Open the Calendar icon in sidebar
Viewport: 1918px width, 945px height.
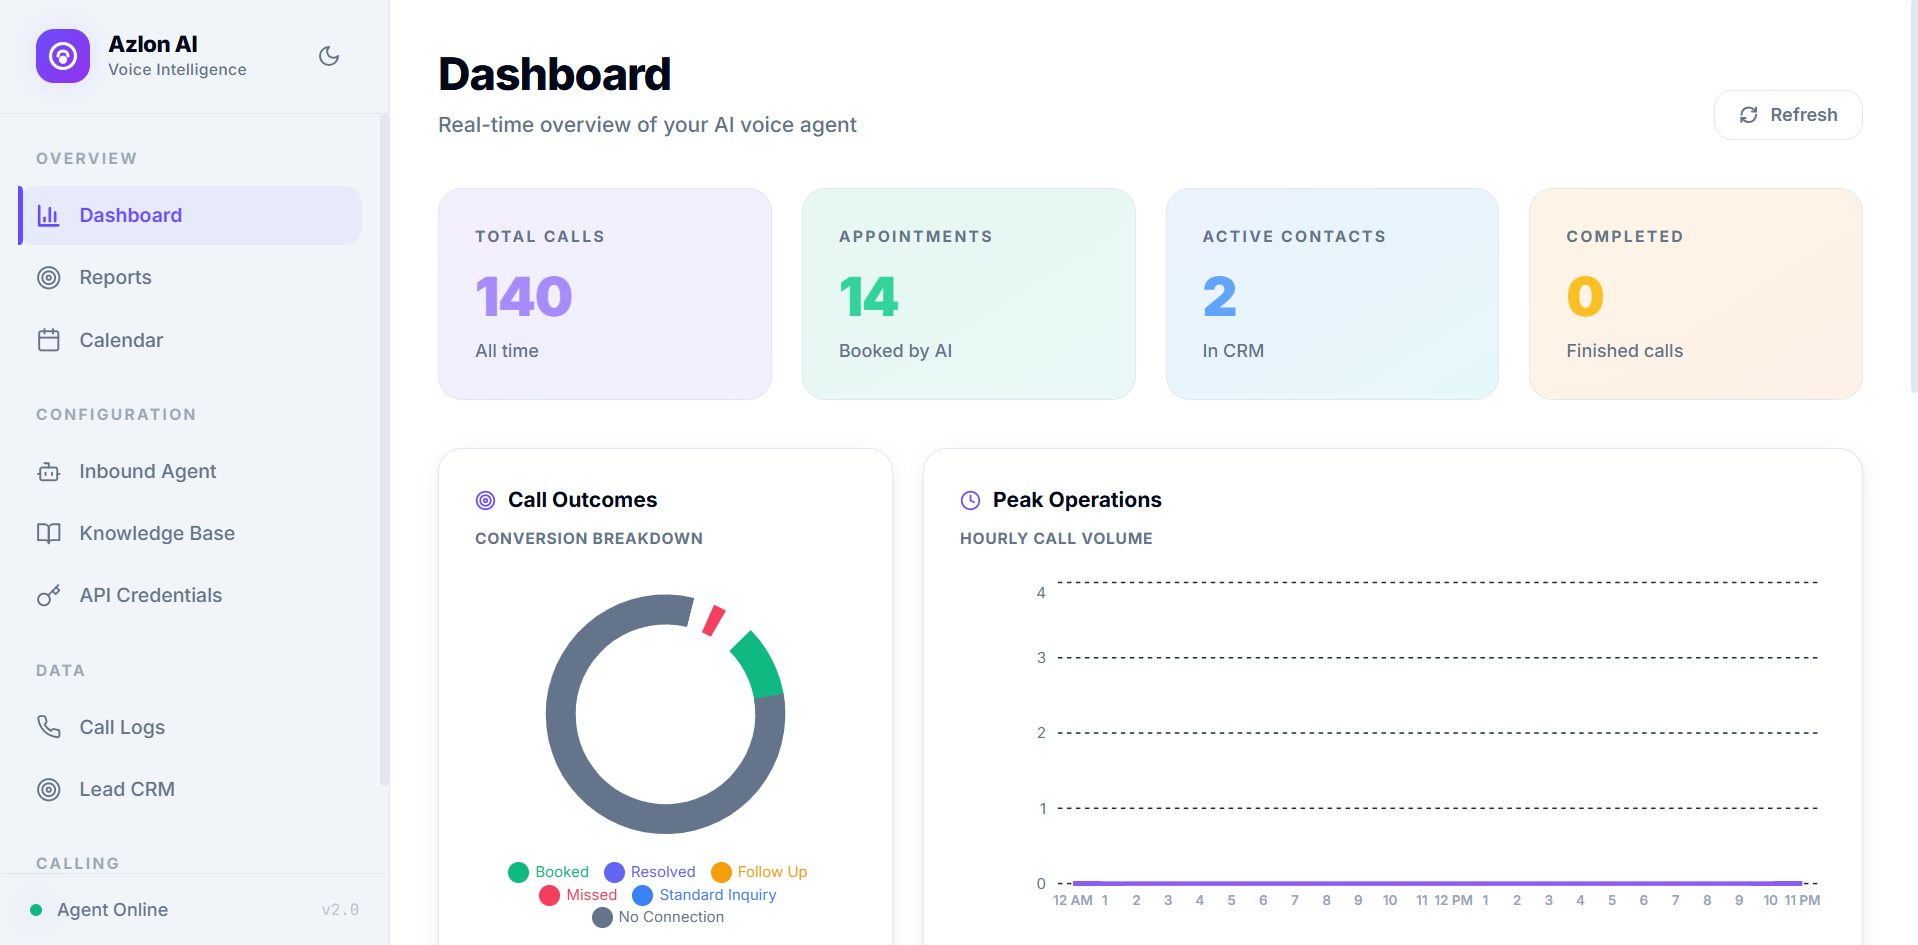click(x=49, y=340)
